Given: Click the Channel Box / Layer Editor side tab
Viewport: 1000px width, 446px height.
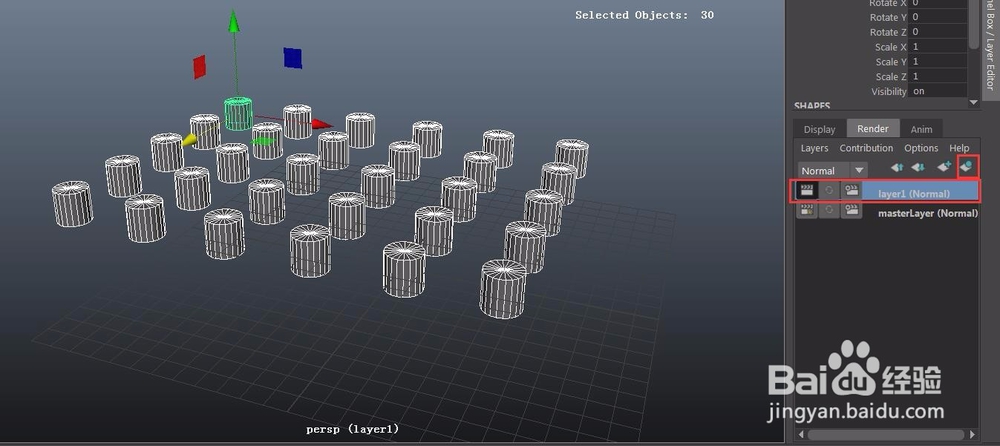Looking at the screenshot, I should pos(990,50).
